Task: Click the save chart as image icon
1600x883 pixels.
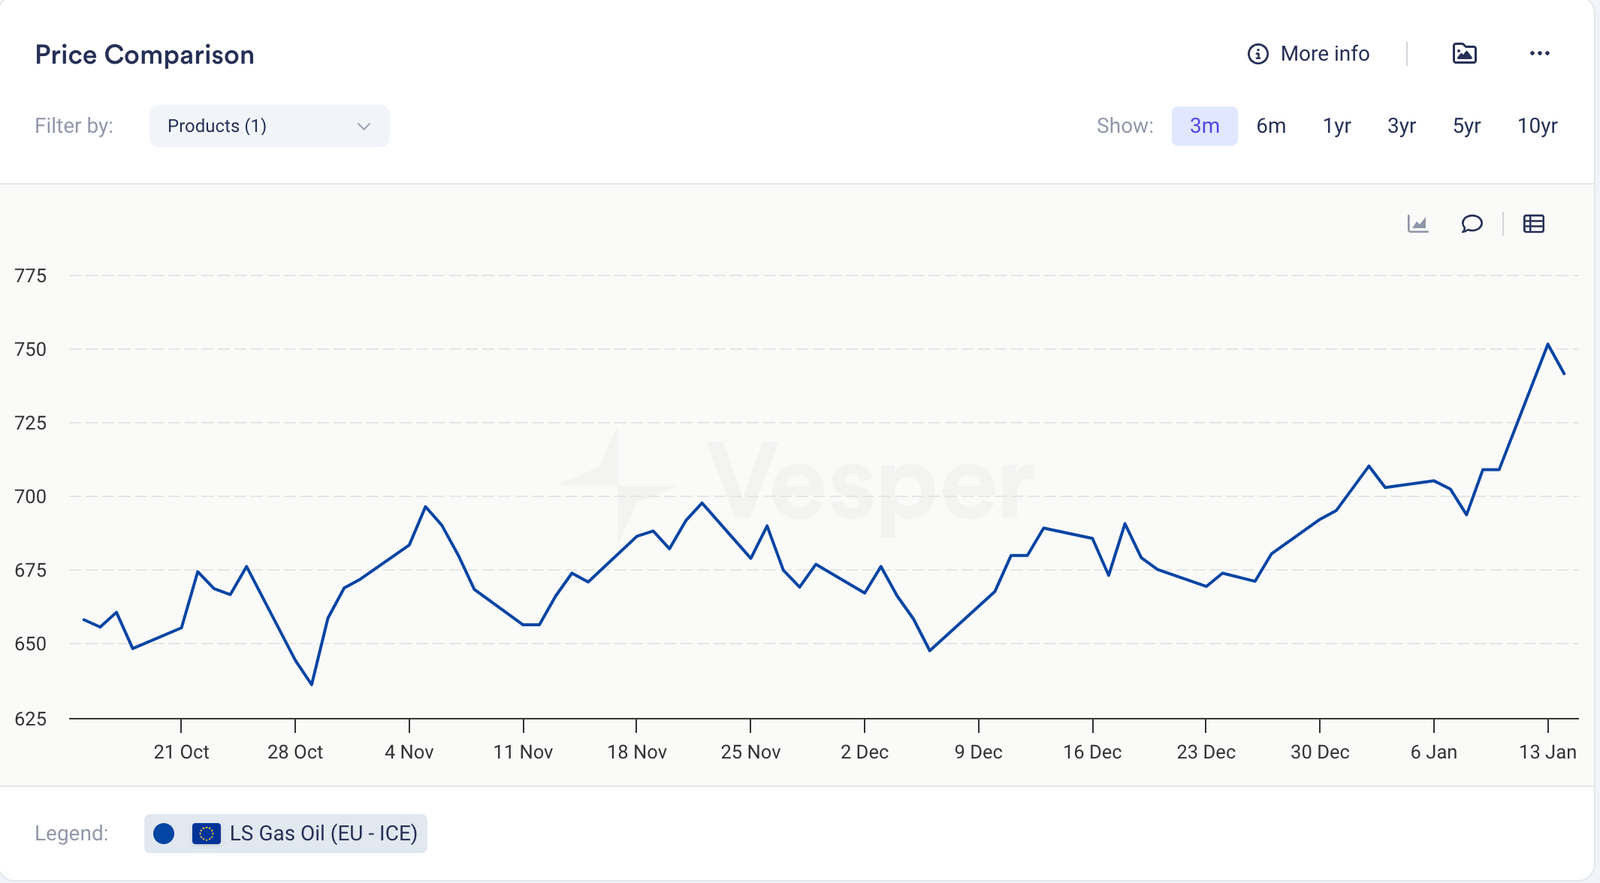Action: click(x=1464, y=54)
